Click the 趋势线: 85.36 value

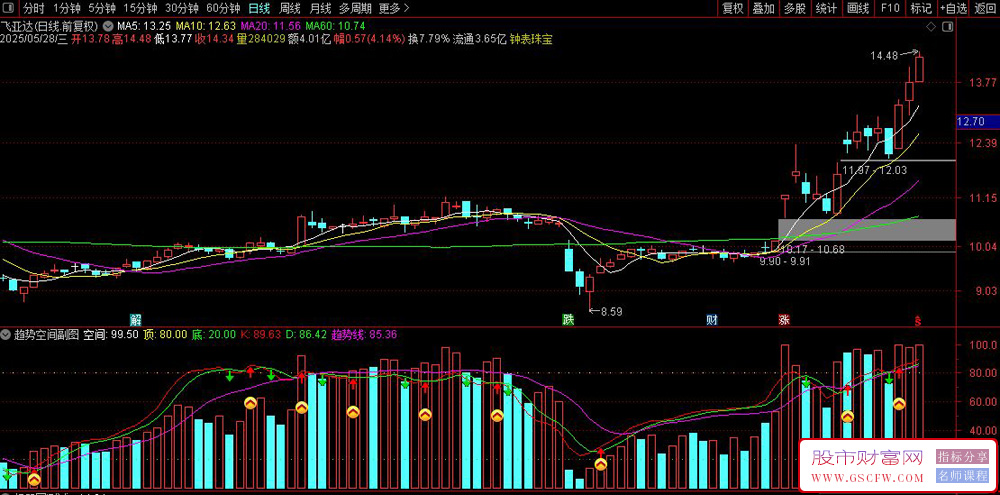[x=364, y=334]
